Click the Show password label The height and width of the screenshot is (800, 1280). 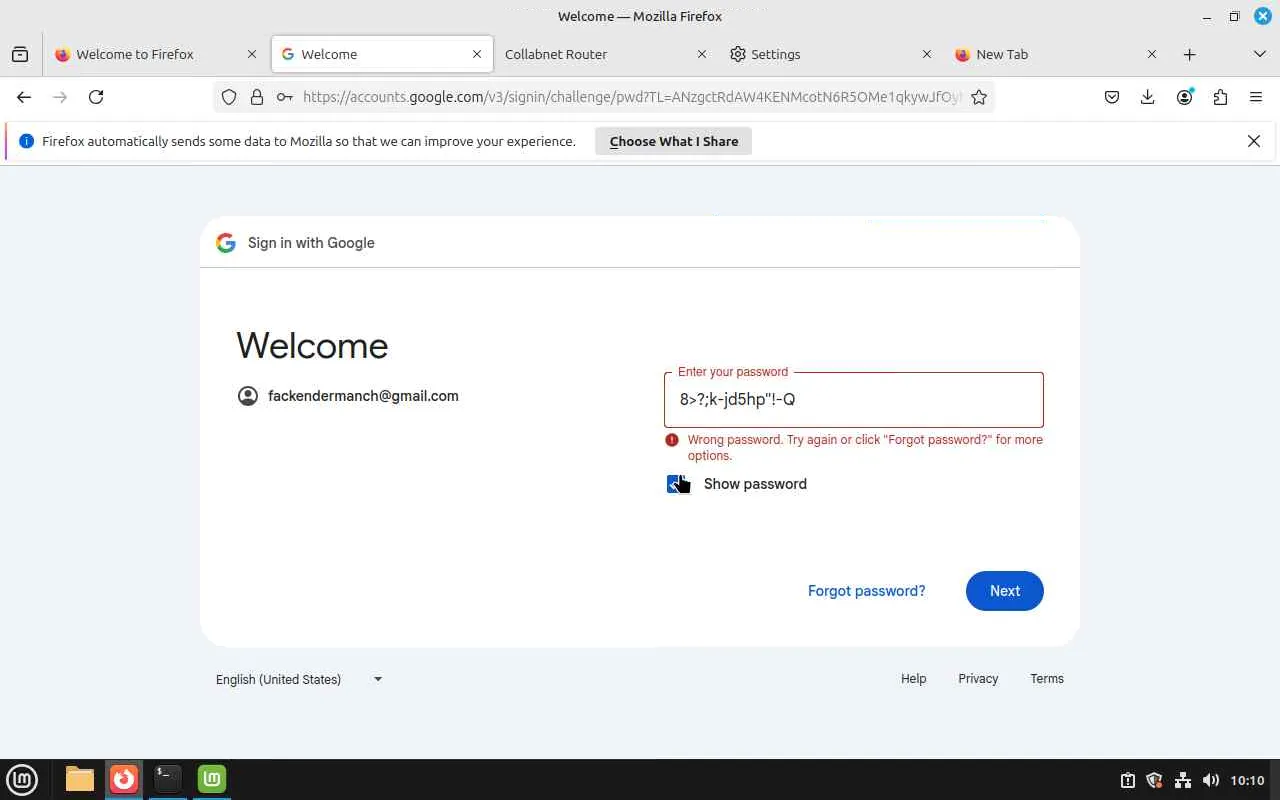coord(755,484)
